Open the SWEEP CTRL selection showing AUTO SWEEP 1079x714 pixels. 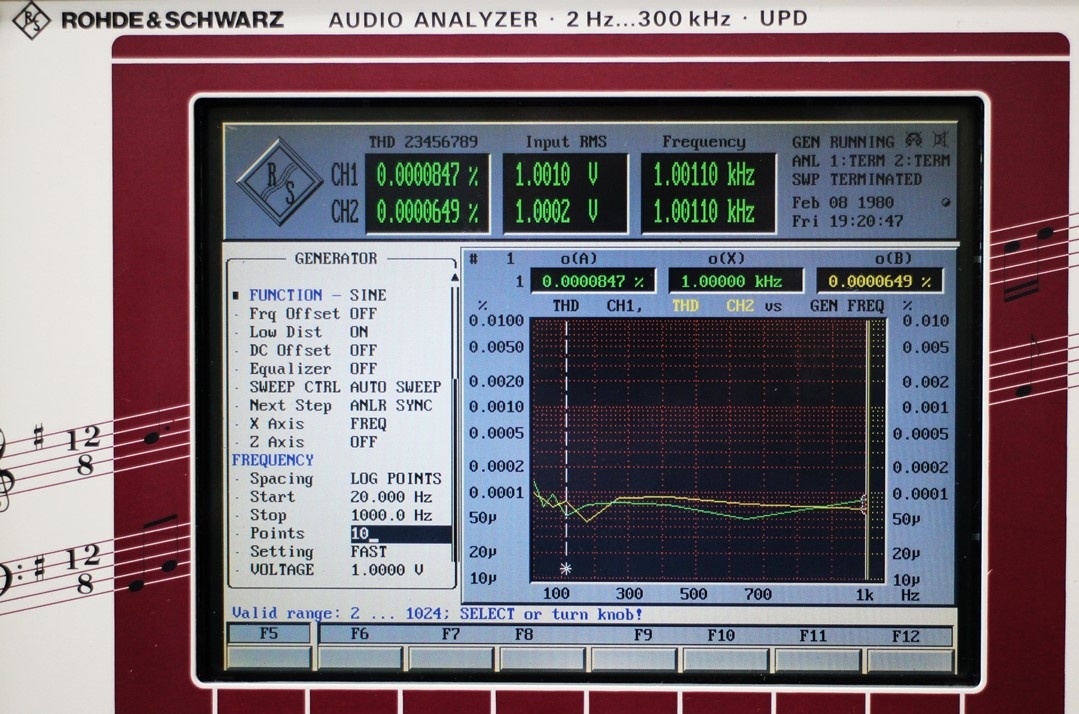tap(396, 387)
